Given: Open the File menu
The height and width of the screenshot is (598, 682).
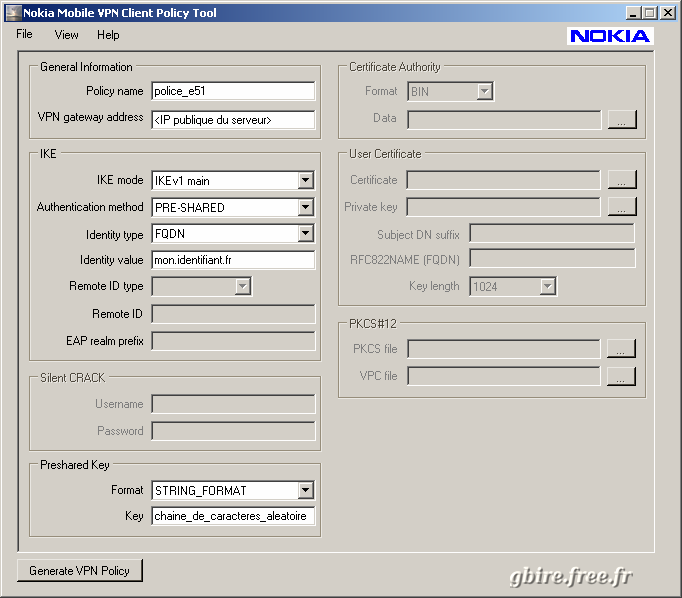Looking at the screenshot, I should coord(24,34).
